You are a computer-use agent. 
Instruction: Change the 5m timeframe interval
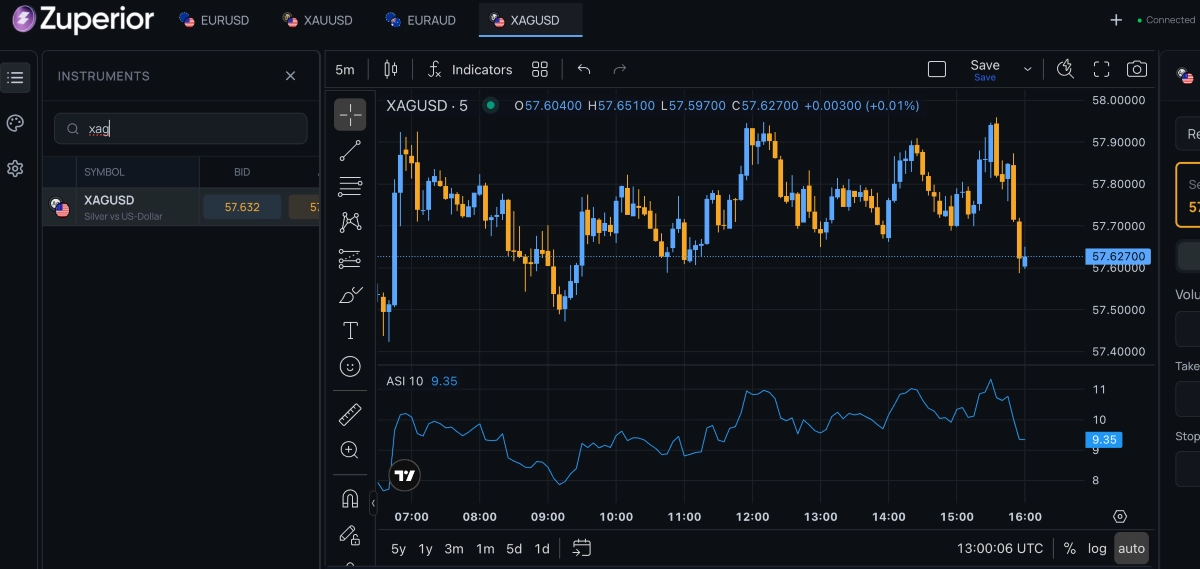point(345,69)
